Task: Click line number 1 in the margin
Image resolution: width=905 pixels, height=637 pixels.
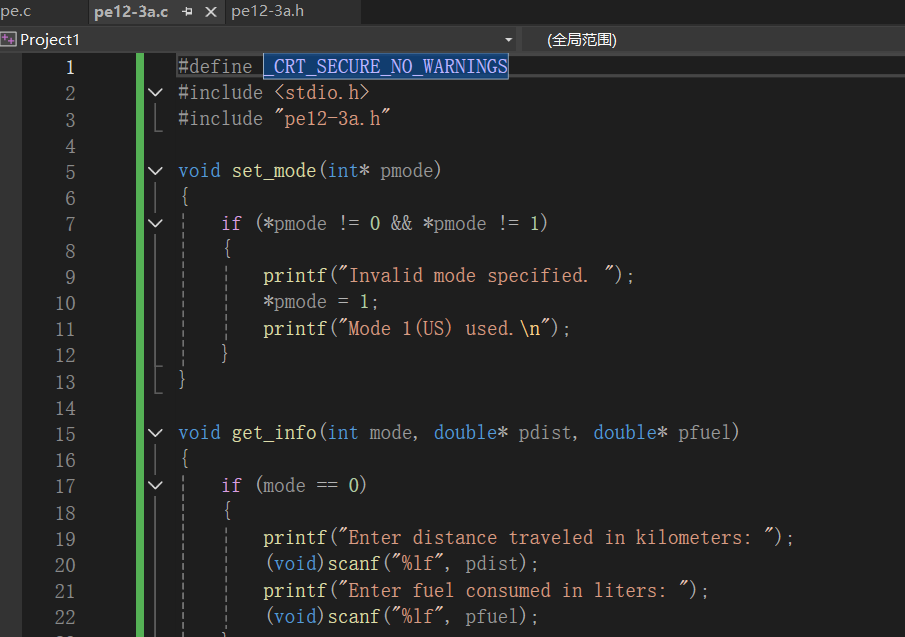Action: coord(70,68)
